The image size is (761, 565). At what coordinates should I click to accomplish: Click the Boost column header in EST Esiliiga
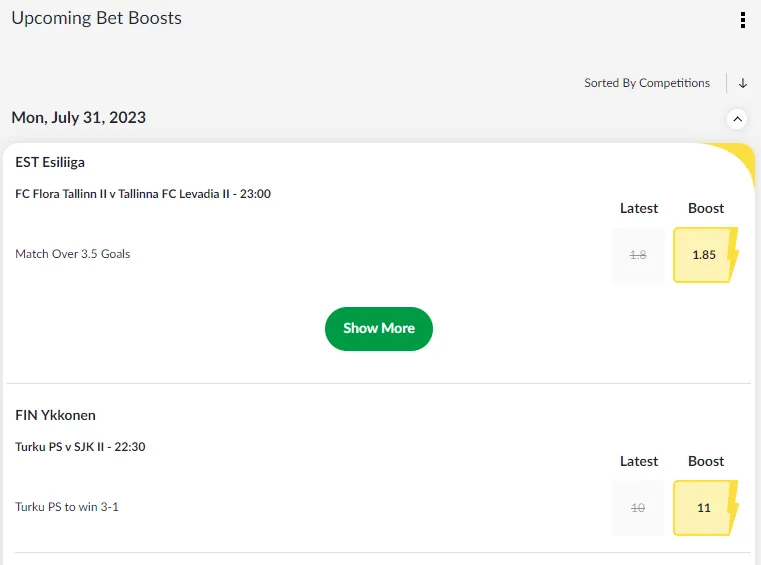[x=706, y=208]
